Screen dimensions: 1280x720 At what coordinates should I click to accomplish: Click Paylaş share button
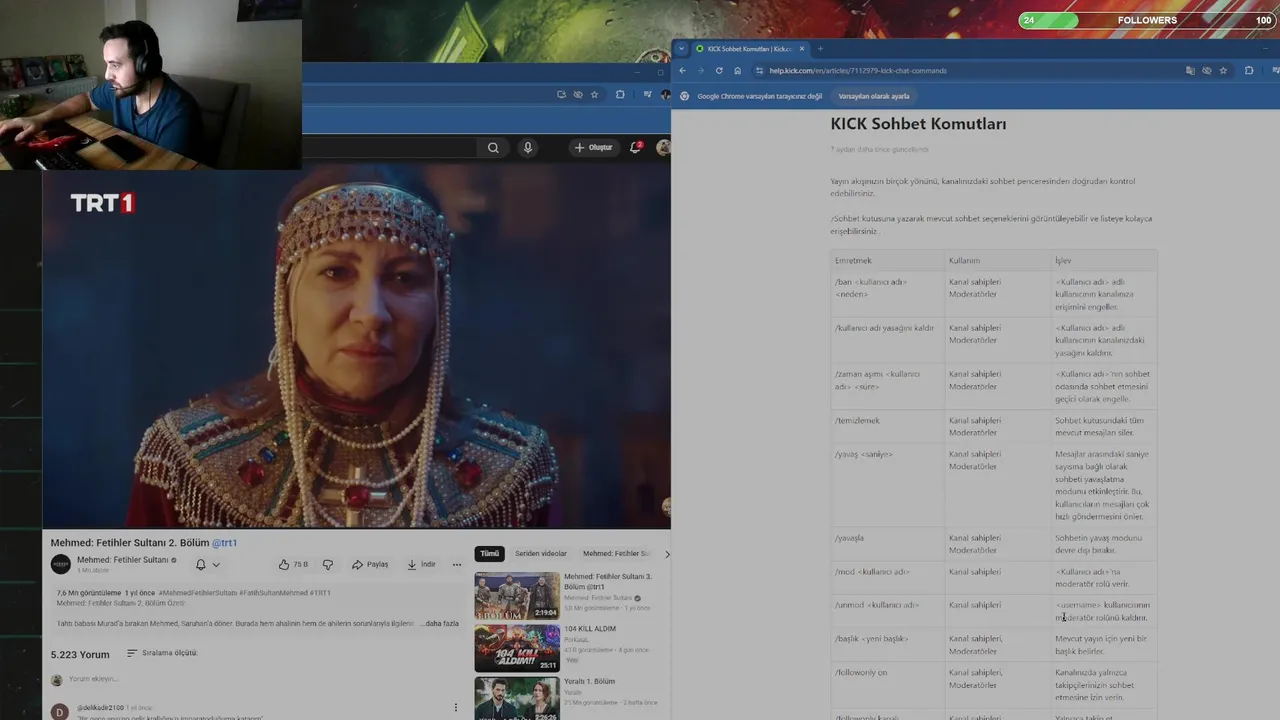tap(370, 564)
